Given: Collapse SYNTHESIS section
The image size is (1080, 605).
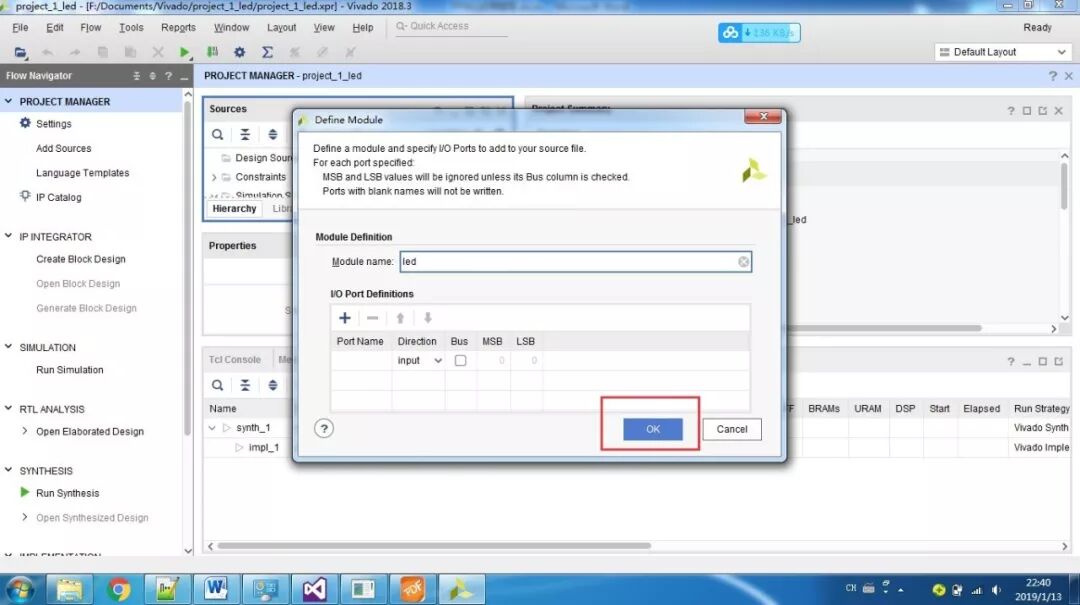Looking at the screenshot, I should (x=8, y=471).
